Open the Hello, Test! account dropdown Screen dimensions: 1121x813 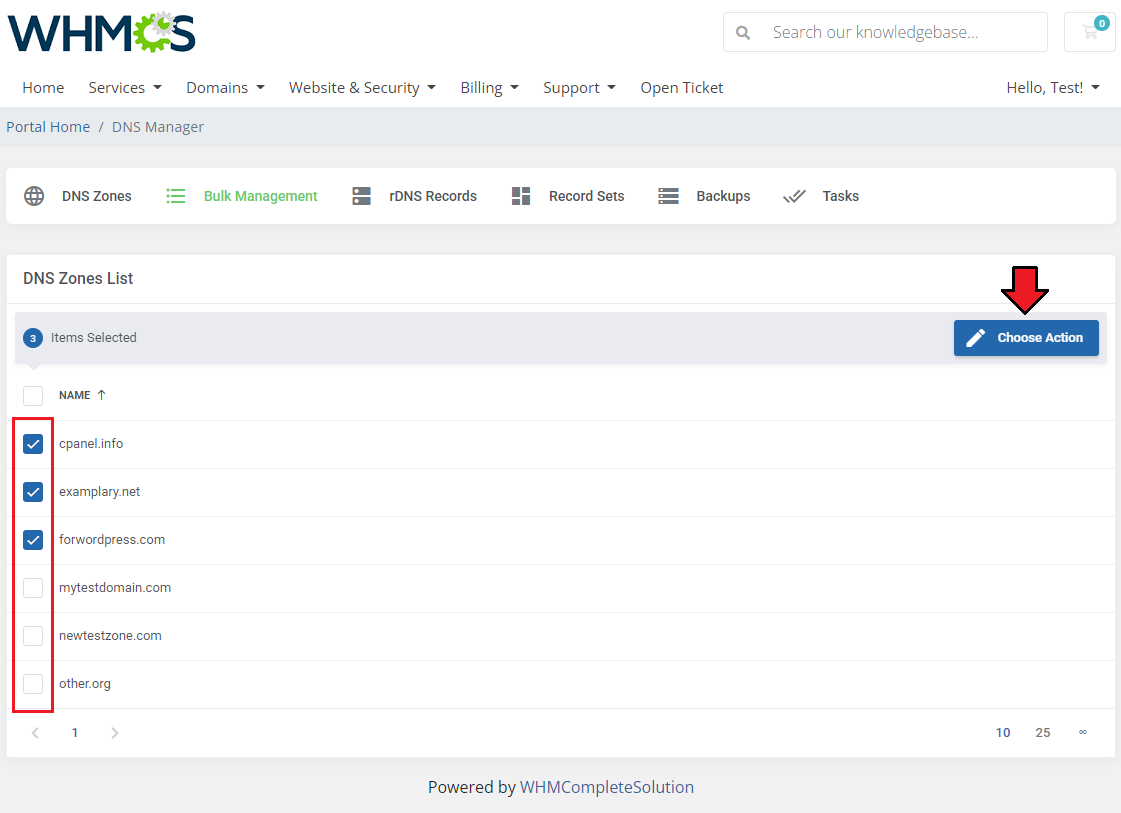tap(1052, 87)
